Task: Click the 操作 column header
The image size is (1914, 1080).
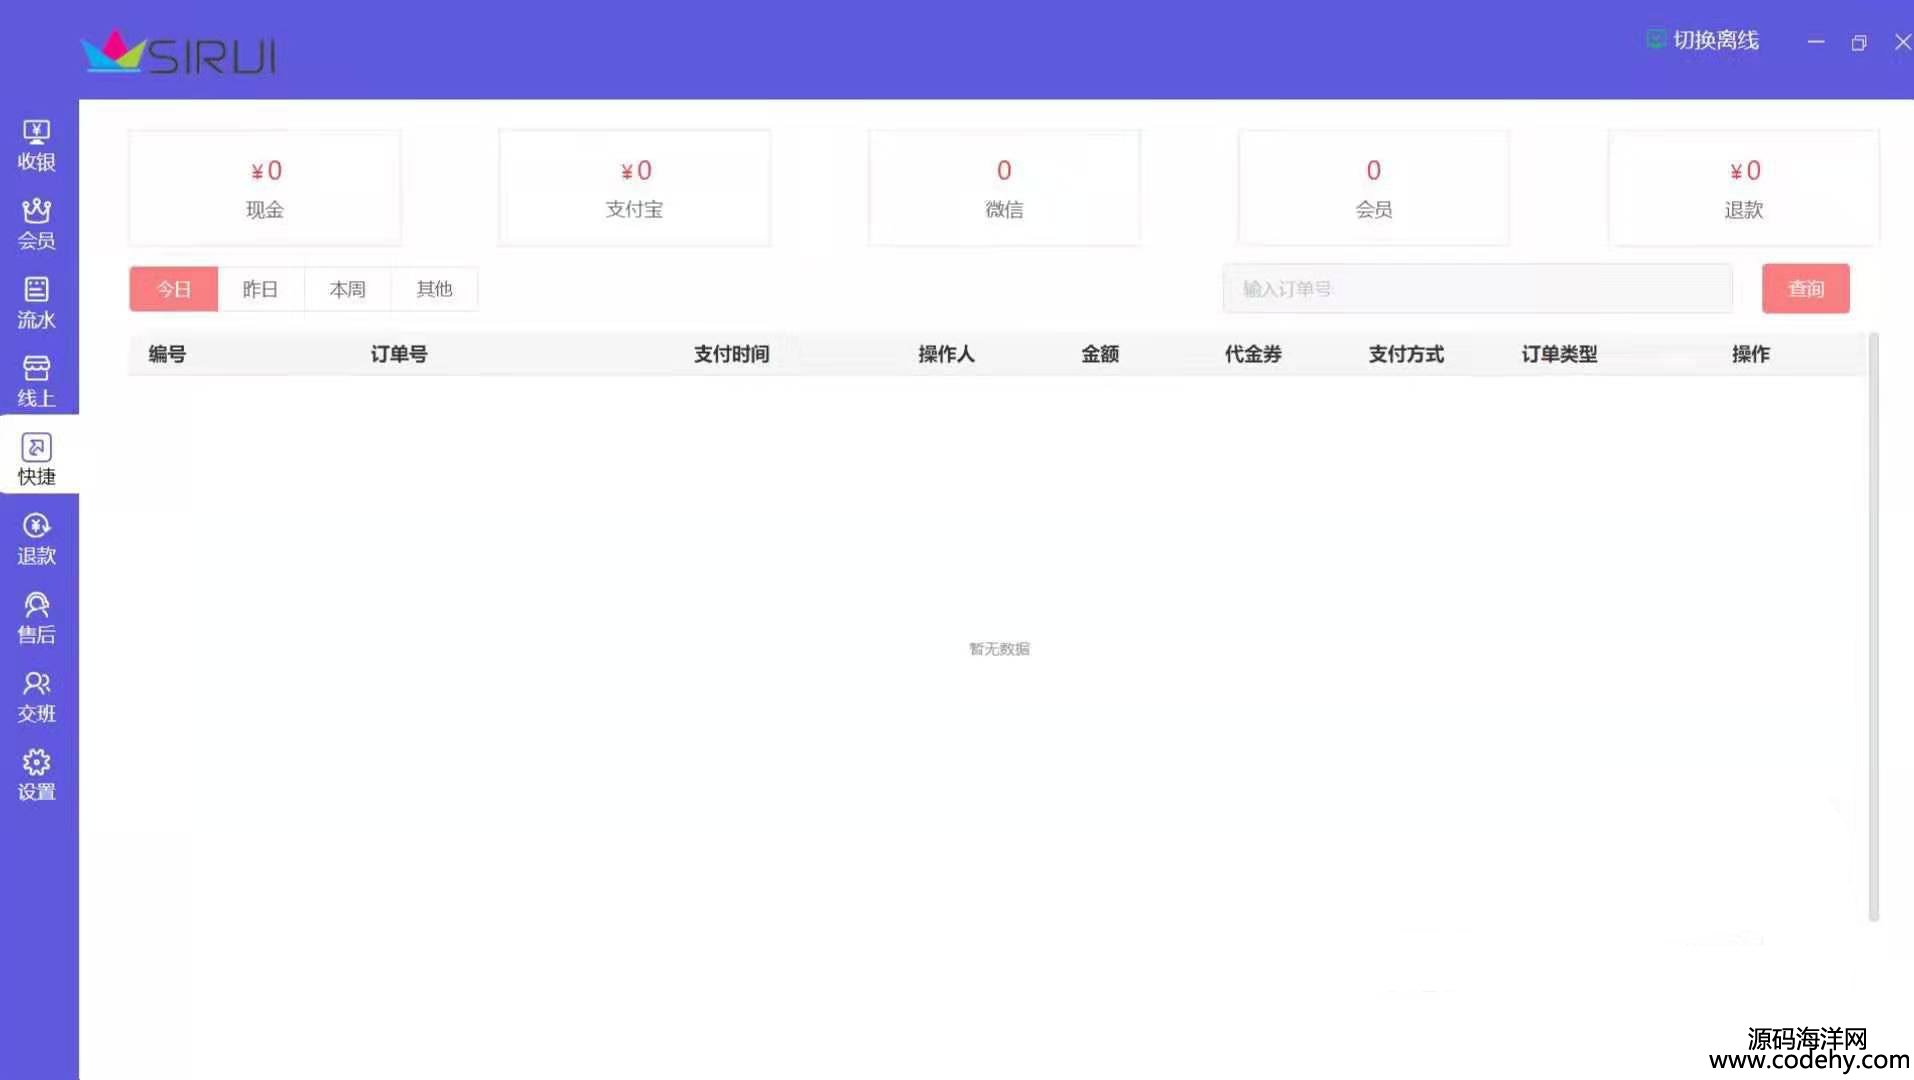Action: 1750,354
